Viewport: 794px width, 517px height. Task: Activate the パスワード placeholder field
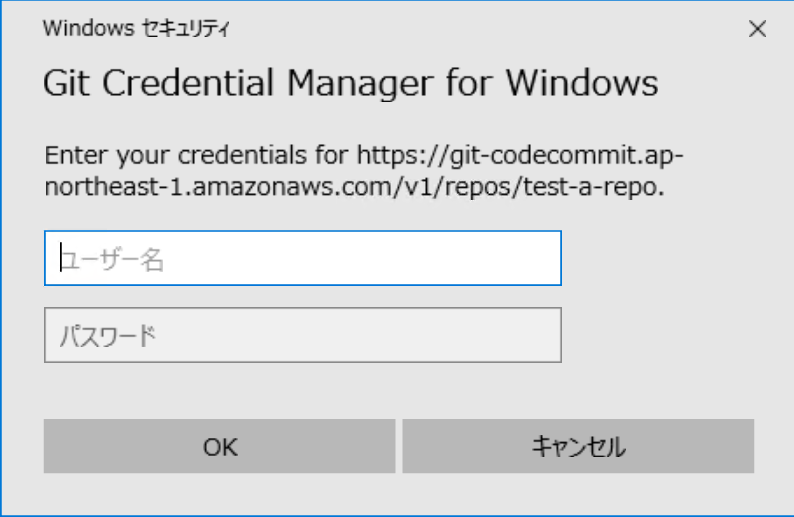(302, 334)
